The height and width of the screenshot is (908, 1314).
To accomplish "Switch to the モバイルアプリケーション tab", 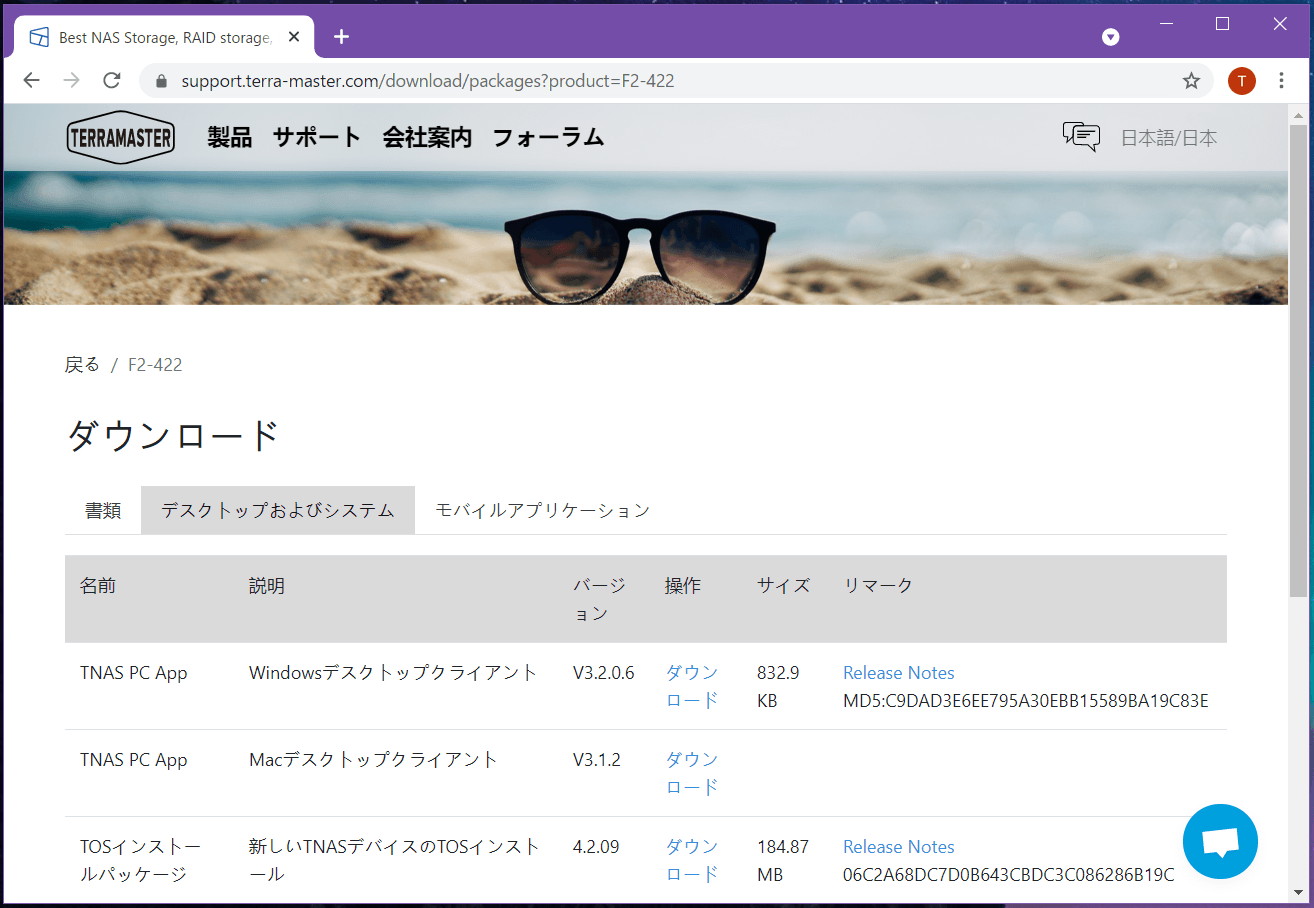I will (x=542, y=510).
